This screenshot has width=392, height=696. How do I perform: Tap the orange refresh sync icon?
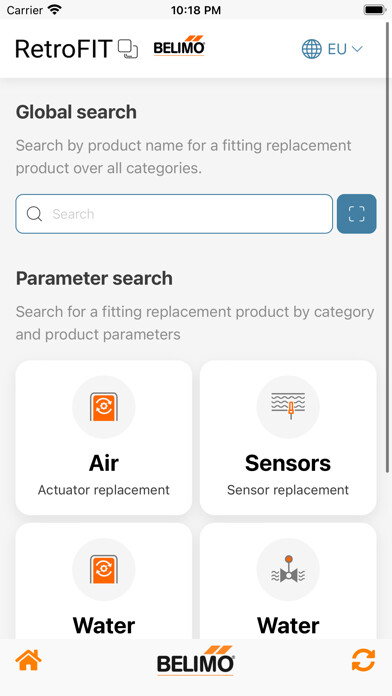363,660
